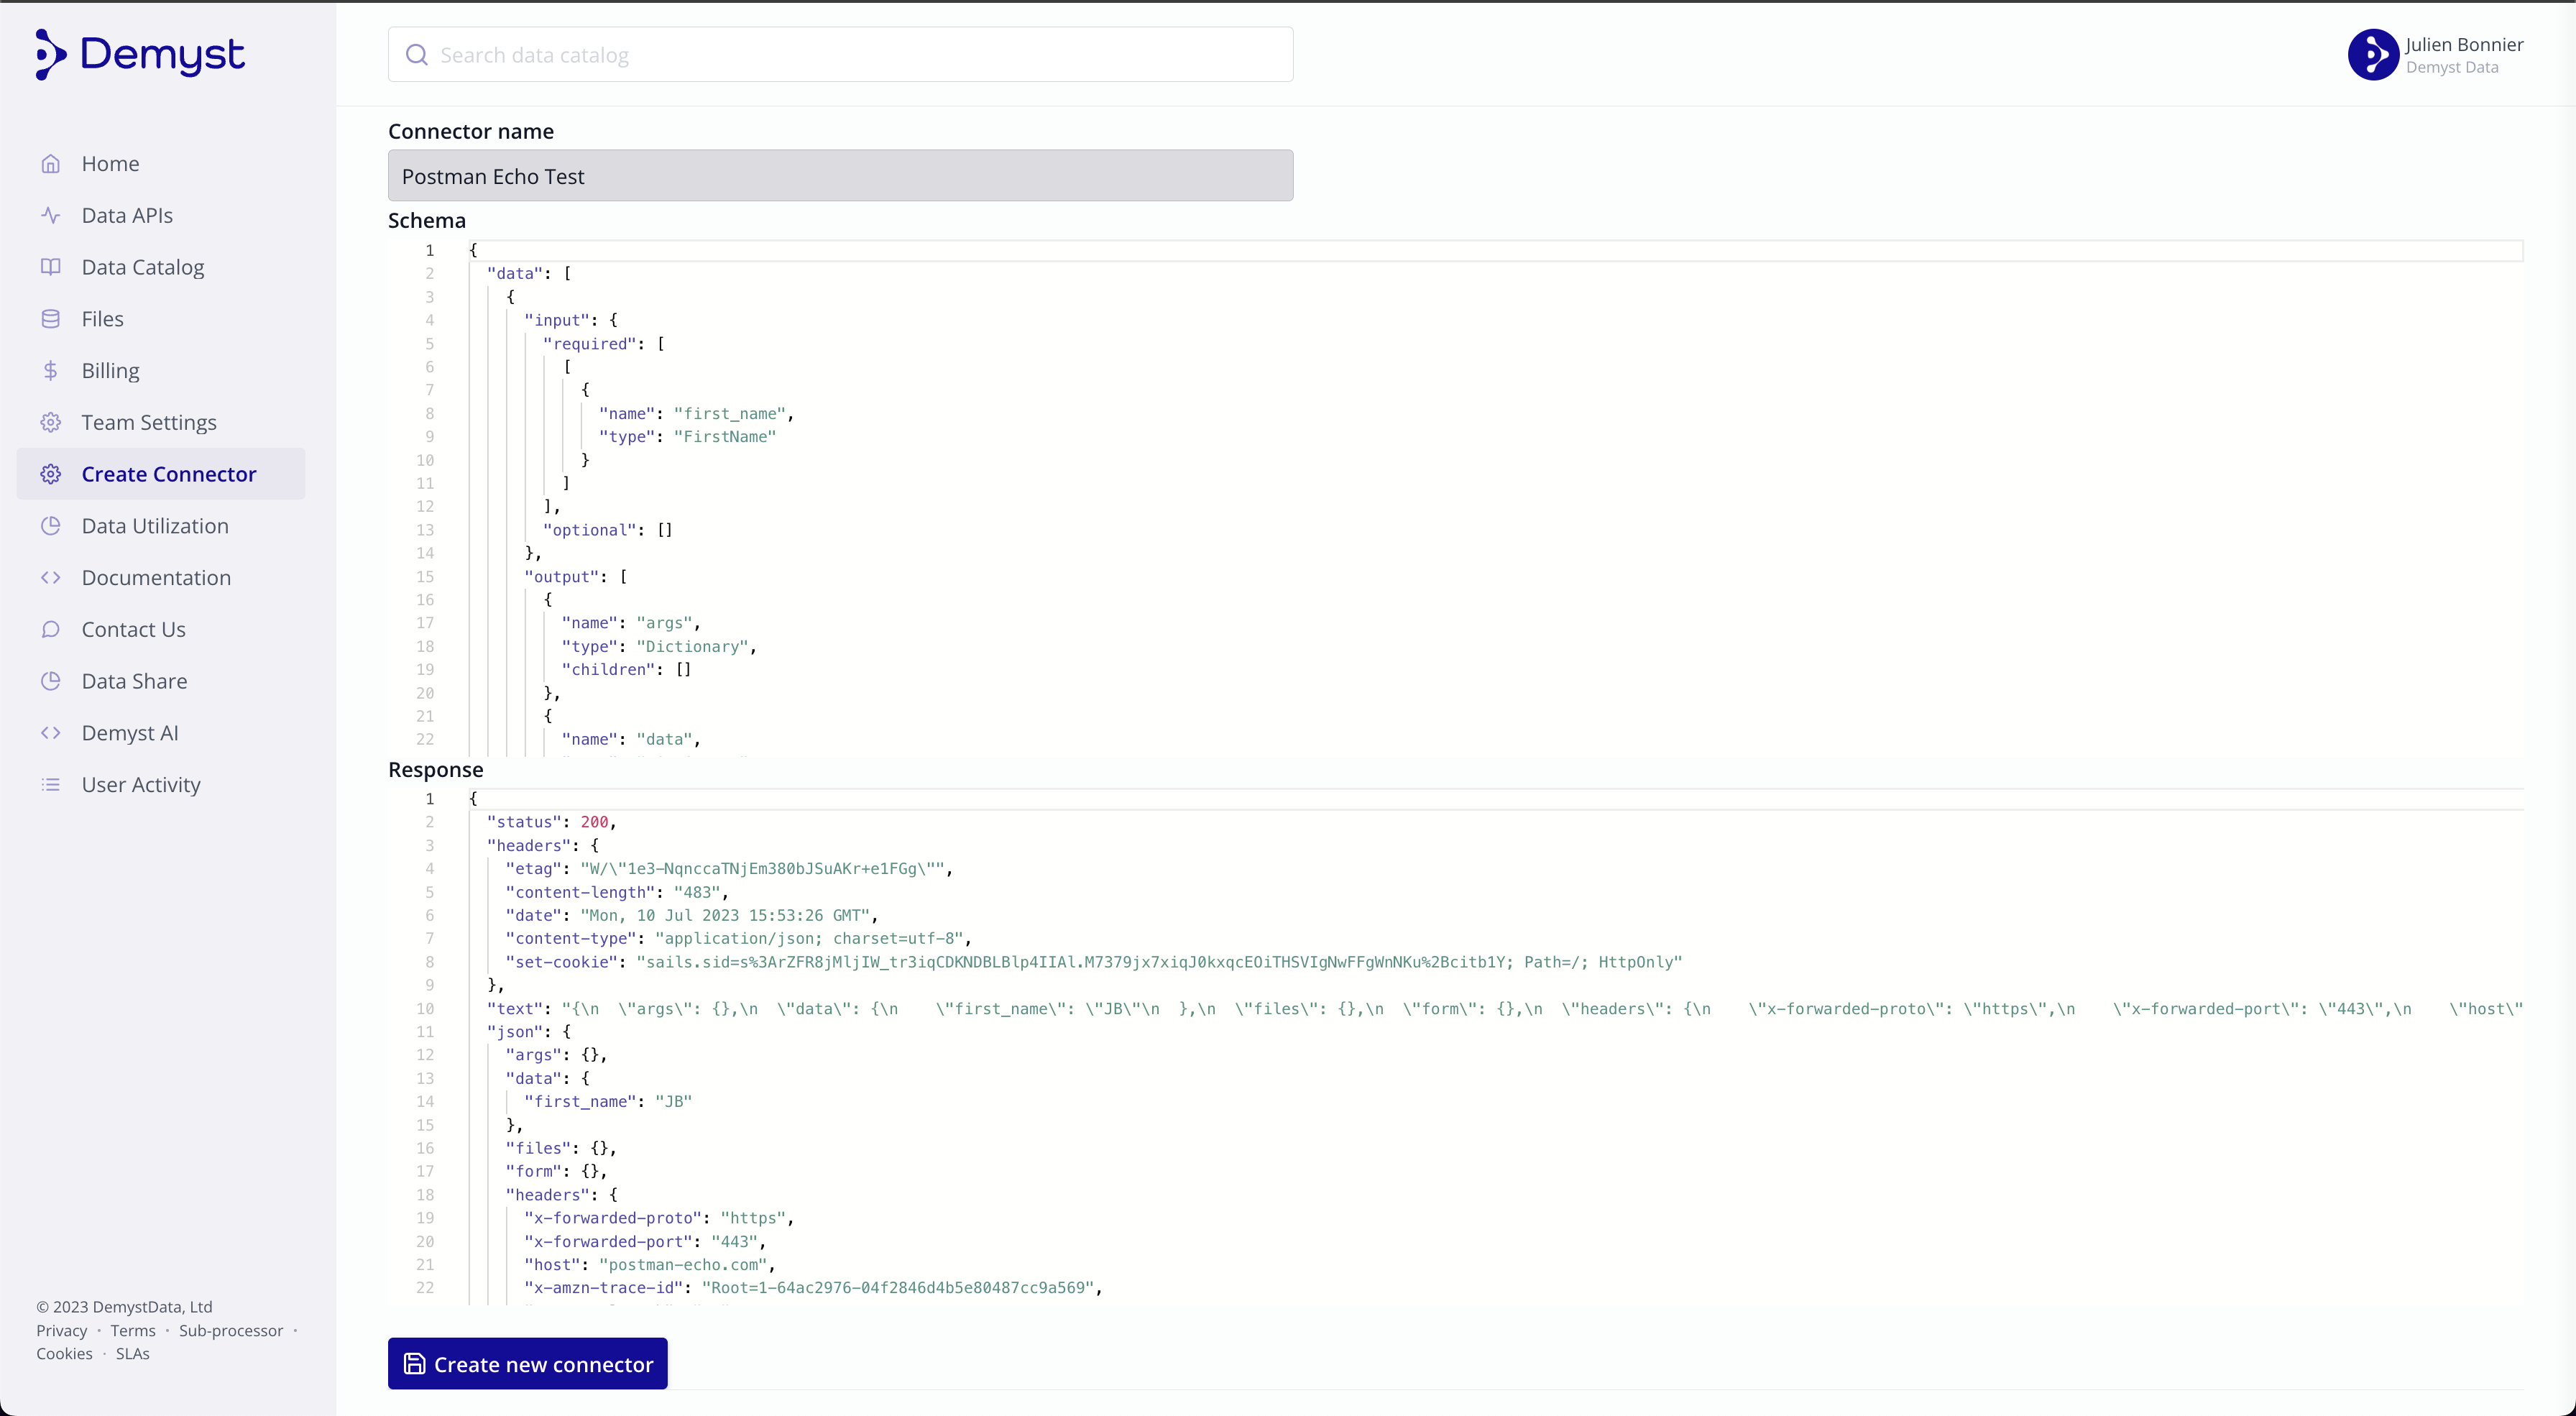Viewport: 2576px width, 1416px height.
Task: Open the Data Share page
Action: (x=134, y=681)
